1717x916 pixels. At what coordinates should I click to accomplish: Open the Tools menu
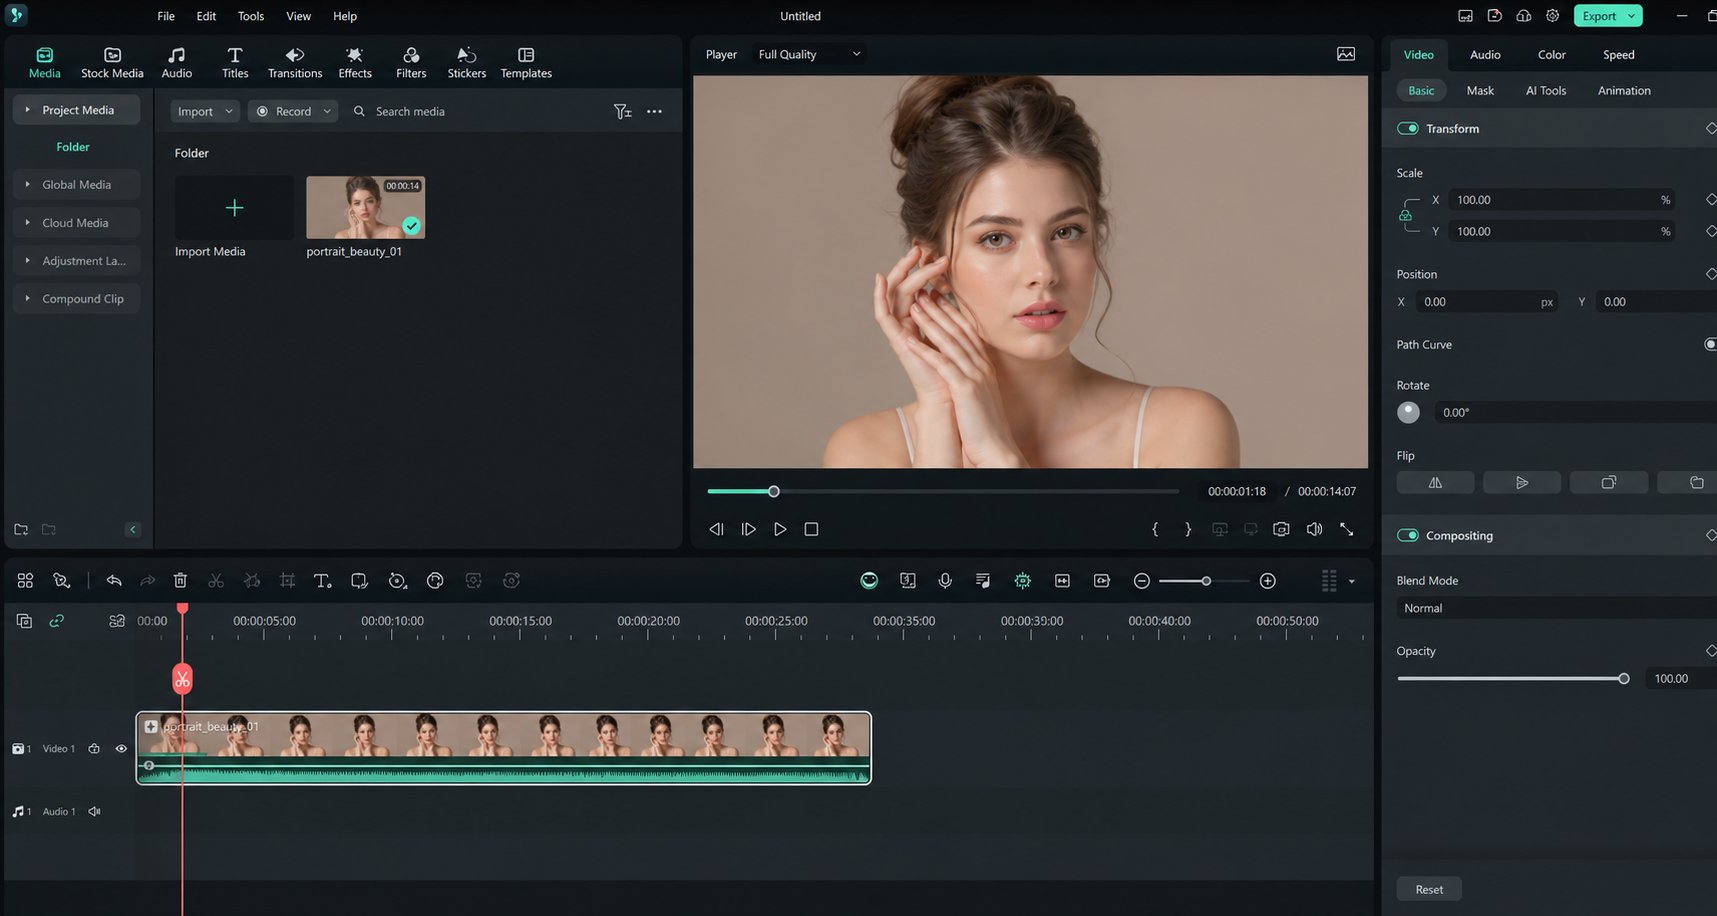tap(251, 16)
